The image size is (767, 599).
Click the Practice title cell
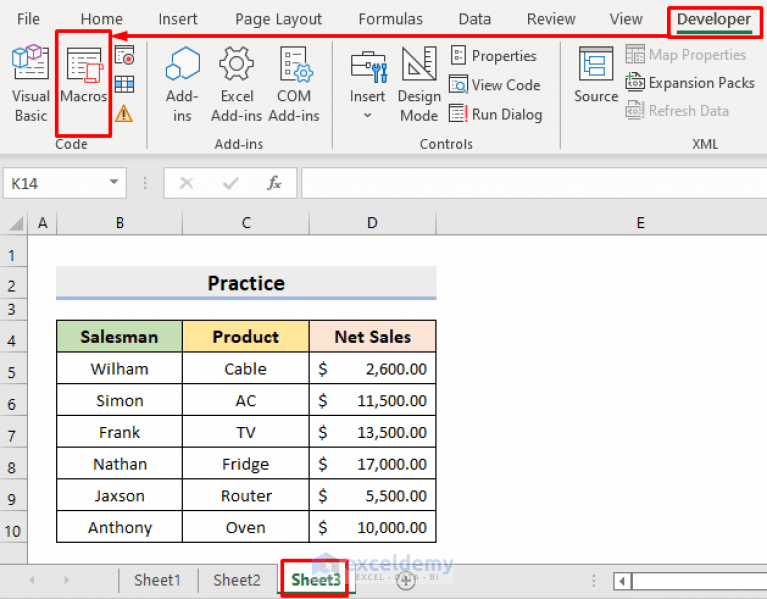point(246,283)
